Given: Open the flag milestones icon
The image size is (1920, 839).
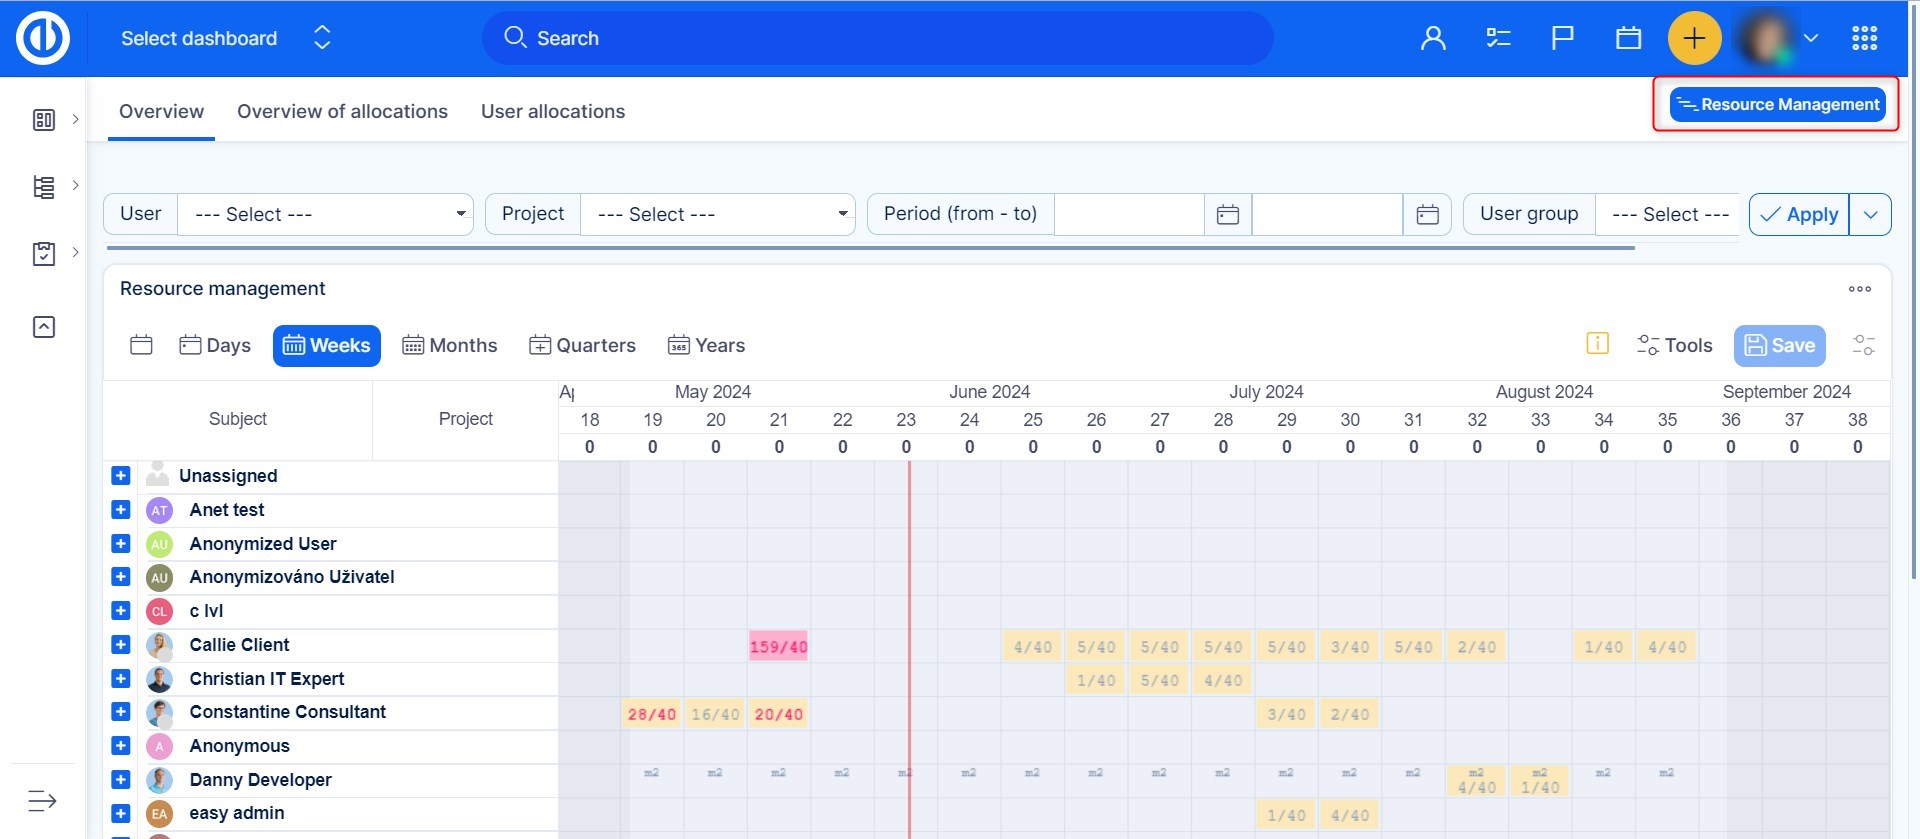Looking at the screenshot, I should (x=1562, y=39).
